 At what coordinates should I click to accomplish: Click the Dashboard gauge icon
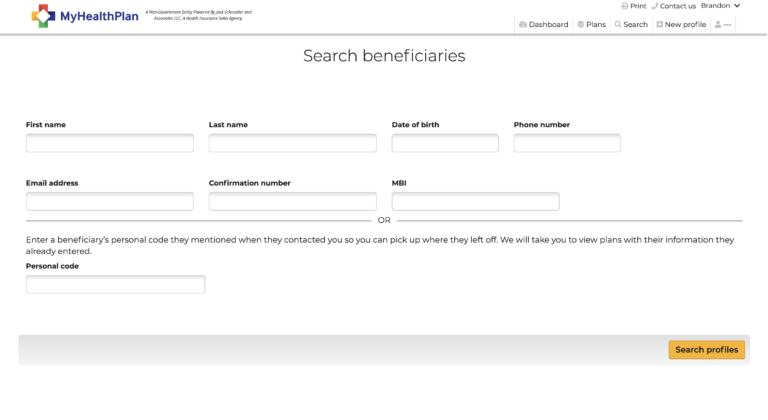pos(522,25)
